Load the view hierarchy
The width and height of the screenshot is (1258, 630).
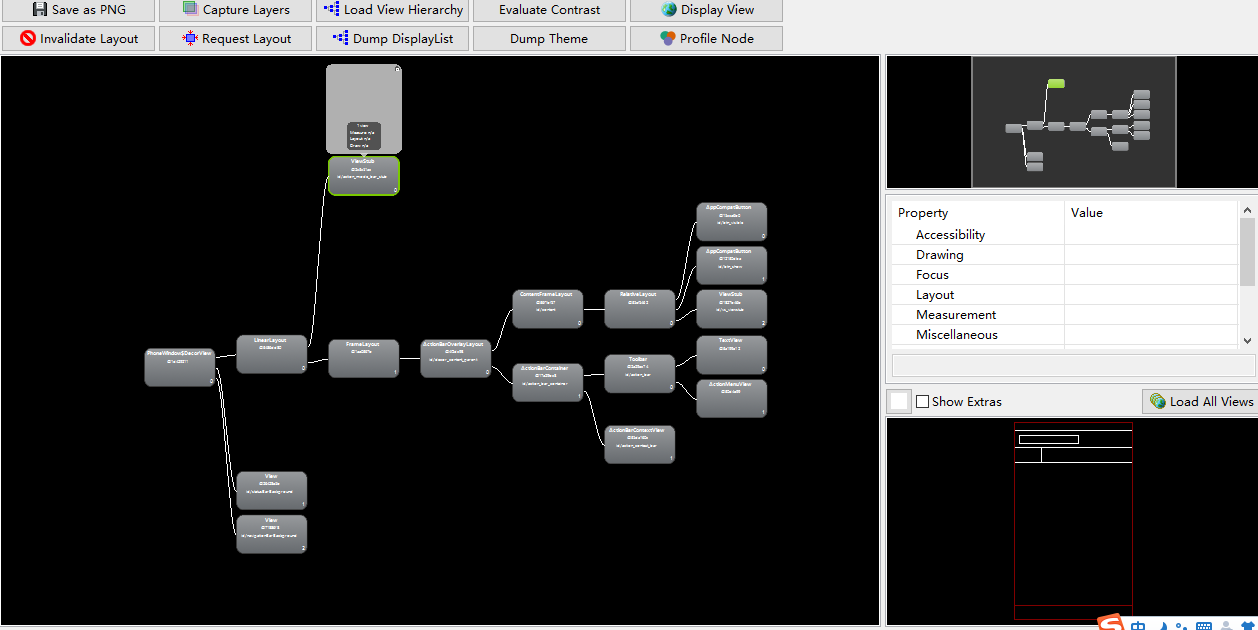[x=392, y=10]
